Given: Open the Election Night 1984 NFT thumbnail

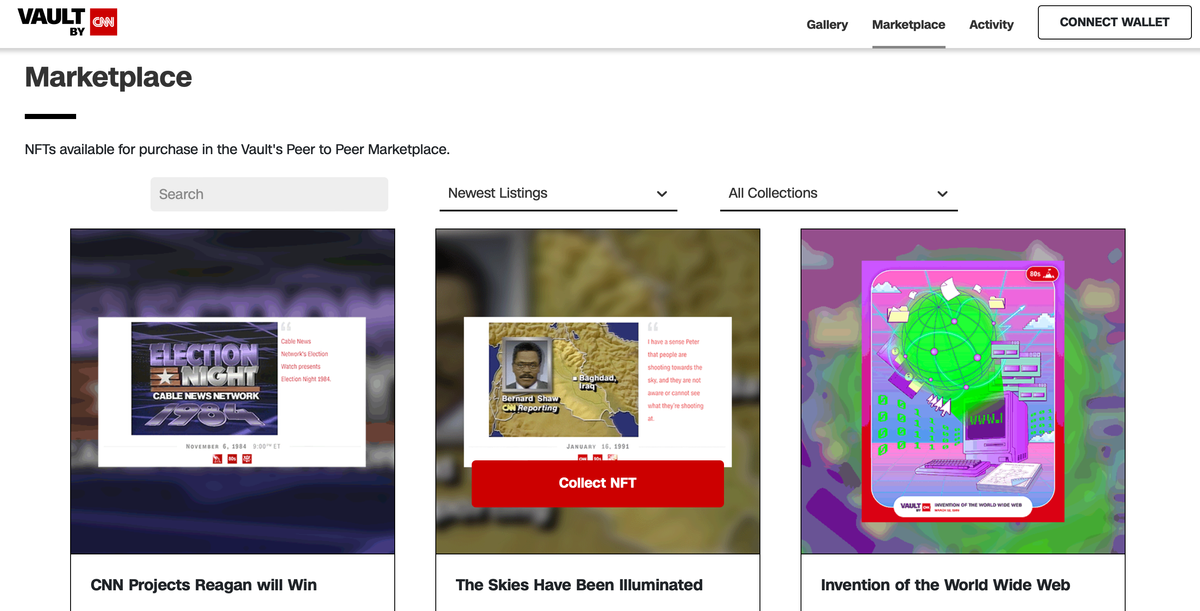Looking at the screenshot, I should [x=232, y=391].
